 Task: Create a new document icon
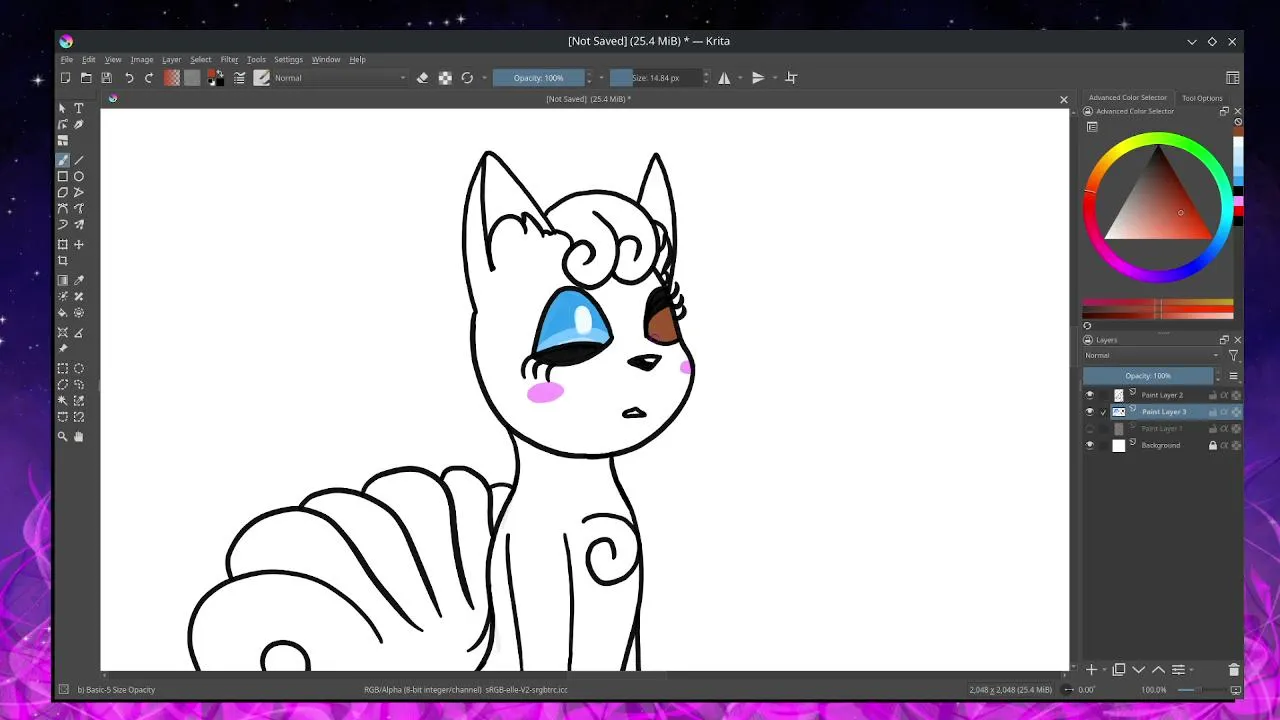66,78
